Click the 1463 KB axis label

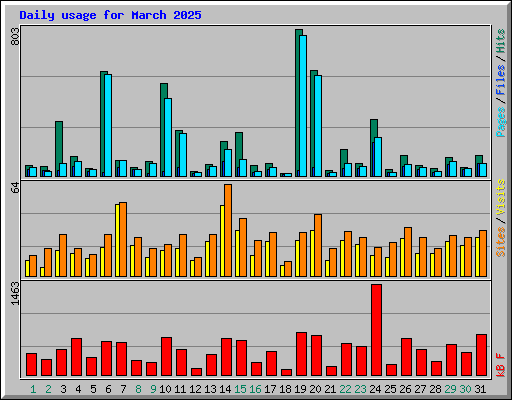coord(15,294)
